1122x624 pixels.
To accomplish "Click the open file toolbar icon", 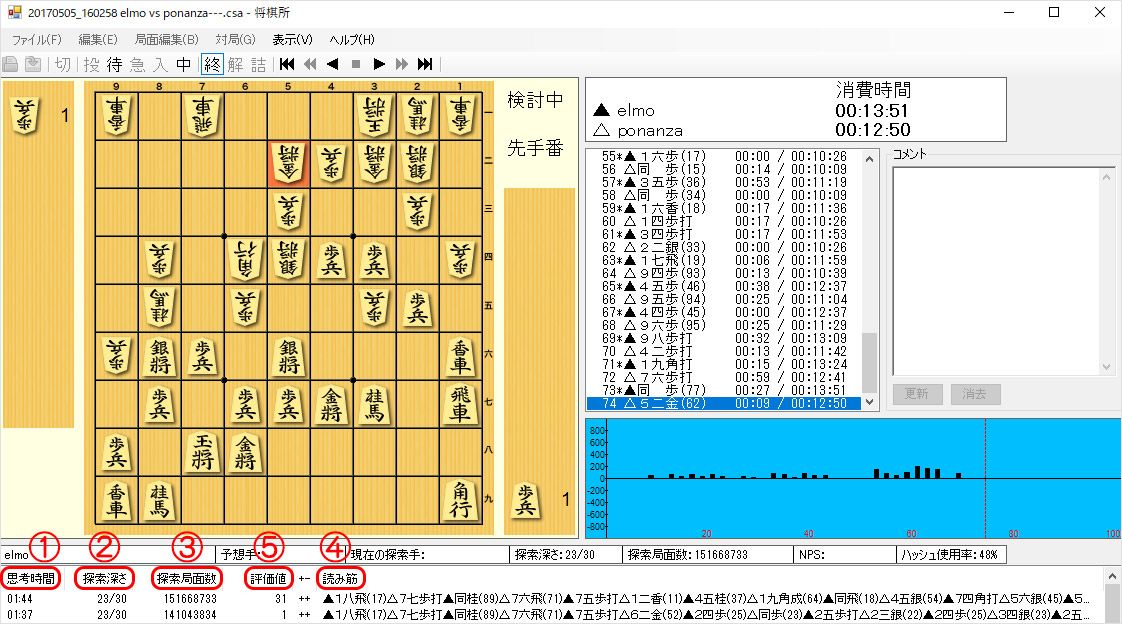I will (11, 64).
